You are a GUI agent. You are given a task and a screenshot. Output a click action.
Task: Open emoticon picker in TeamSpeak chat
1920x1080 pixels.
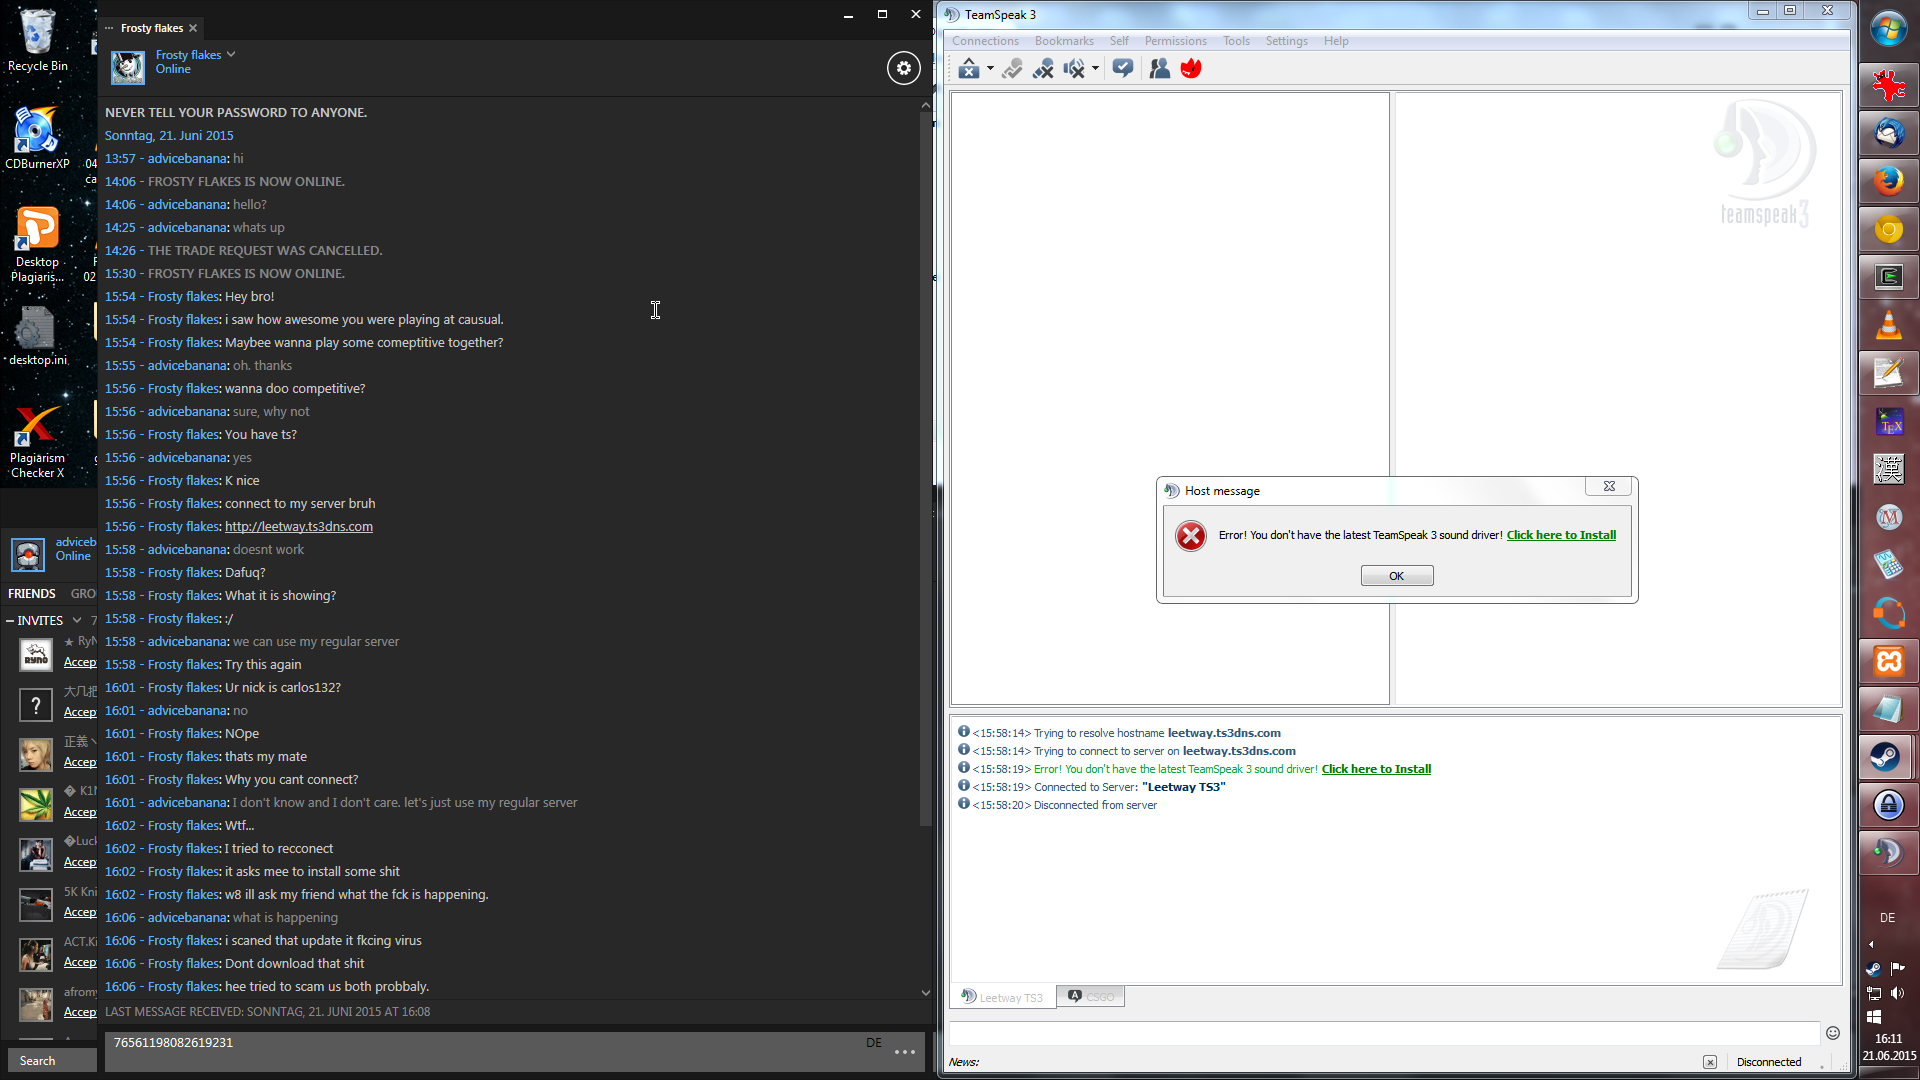coord(1832,1033)
